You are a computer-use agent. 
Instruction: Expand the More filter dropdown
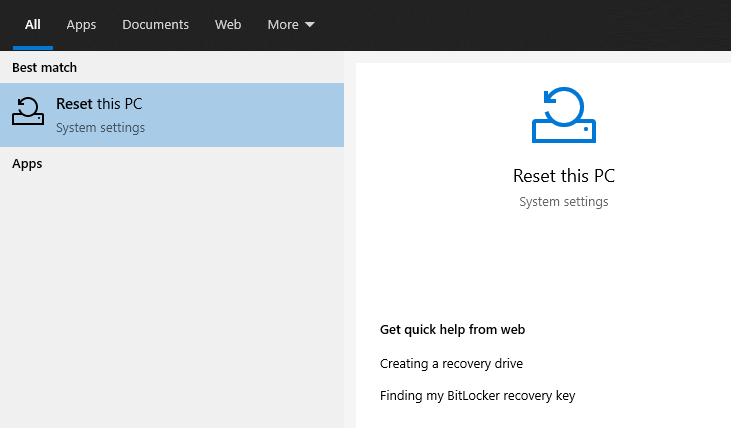tap(291, 25)
